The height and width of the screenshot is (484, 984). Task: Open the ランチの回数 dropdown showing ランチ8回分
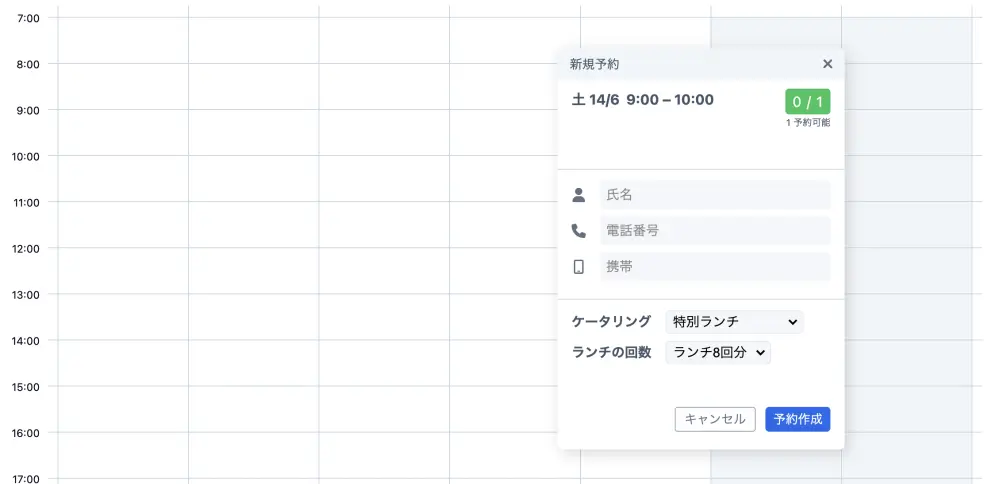point(718,352)
